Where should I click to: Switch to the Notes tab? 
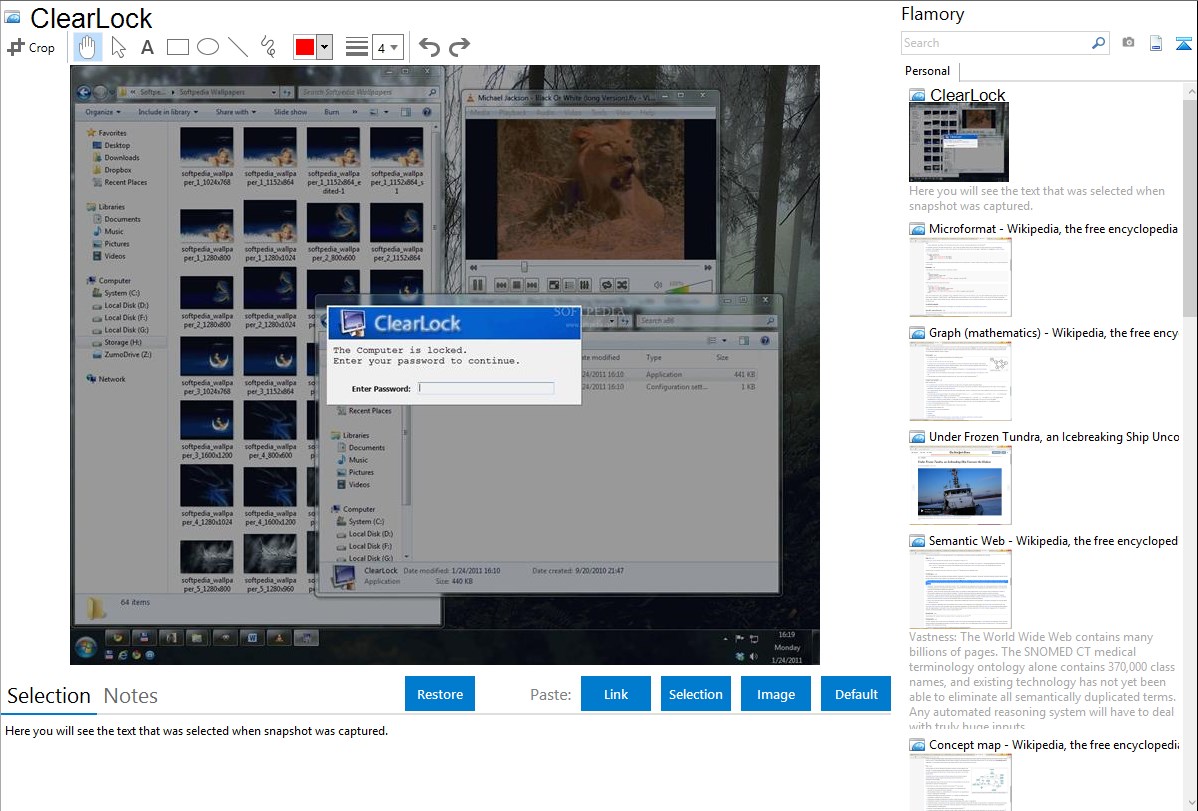pos(131,696)
